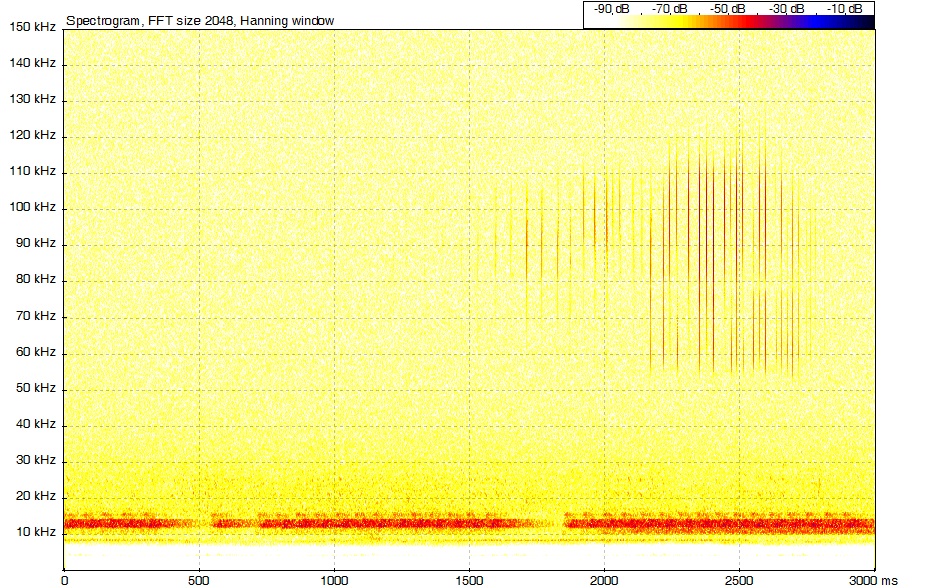Click the 2000 time axis label
This screenshot has width=938, height=588.
(604, 580)
